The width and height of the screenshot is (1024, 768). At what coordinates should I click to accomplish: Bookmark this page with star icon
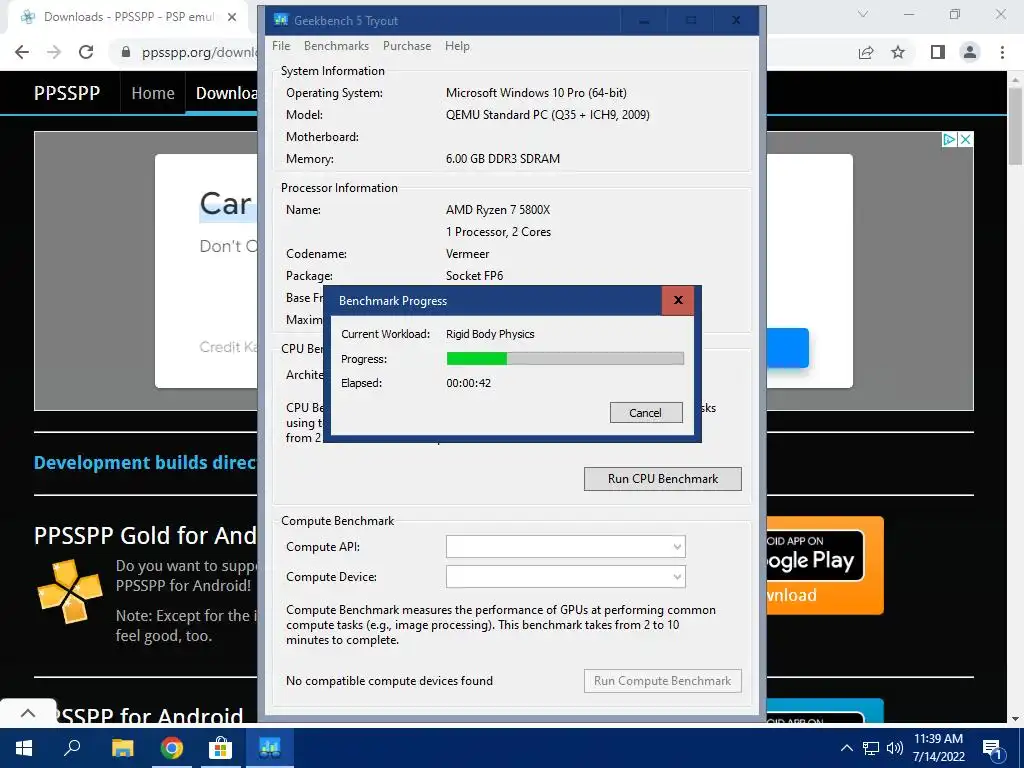(898, 52)
